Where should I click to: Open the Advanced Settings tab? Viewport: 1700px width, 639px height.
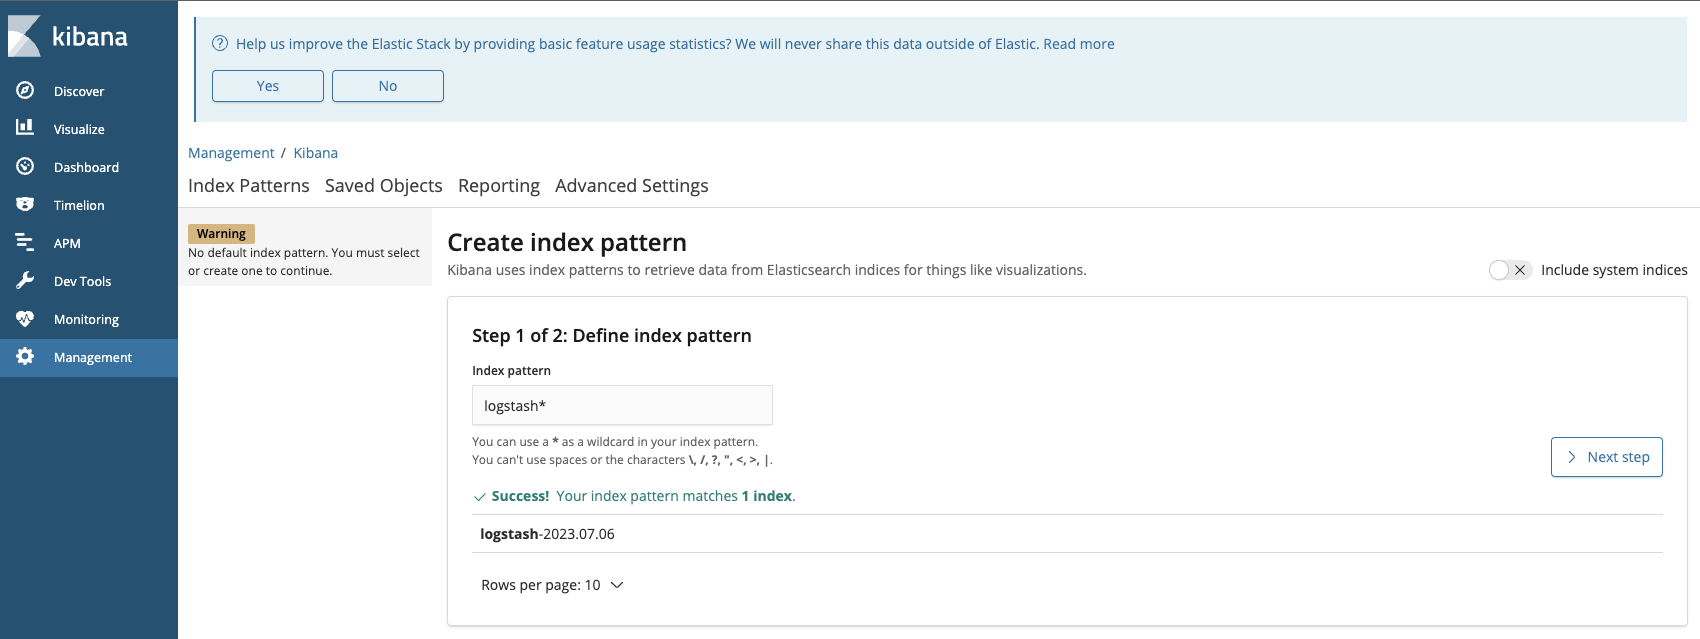coord(631,185)
